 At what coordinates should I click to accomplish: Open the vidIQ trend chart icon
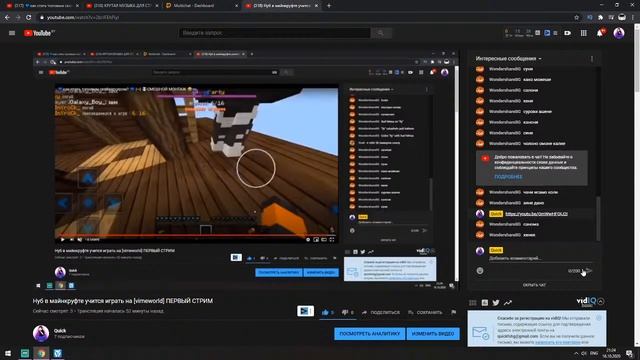pos(507,303)
